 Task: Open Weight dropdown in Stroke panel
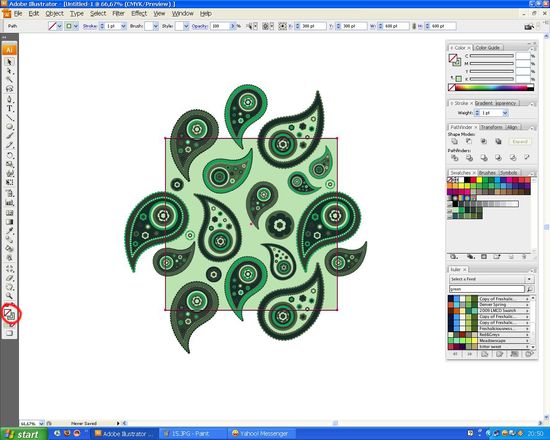pos(505,113)
